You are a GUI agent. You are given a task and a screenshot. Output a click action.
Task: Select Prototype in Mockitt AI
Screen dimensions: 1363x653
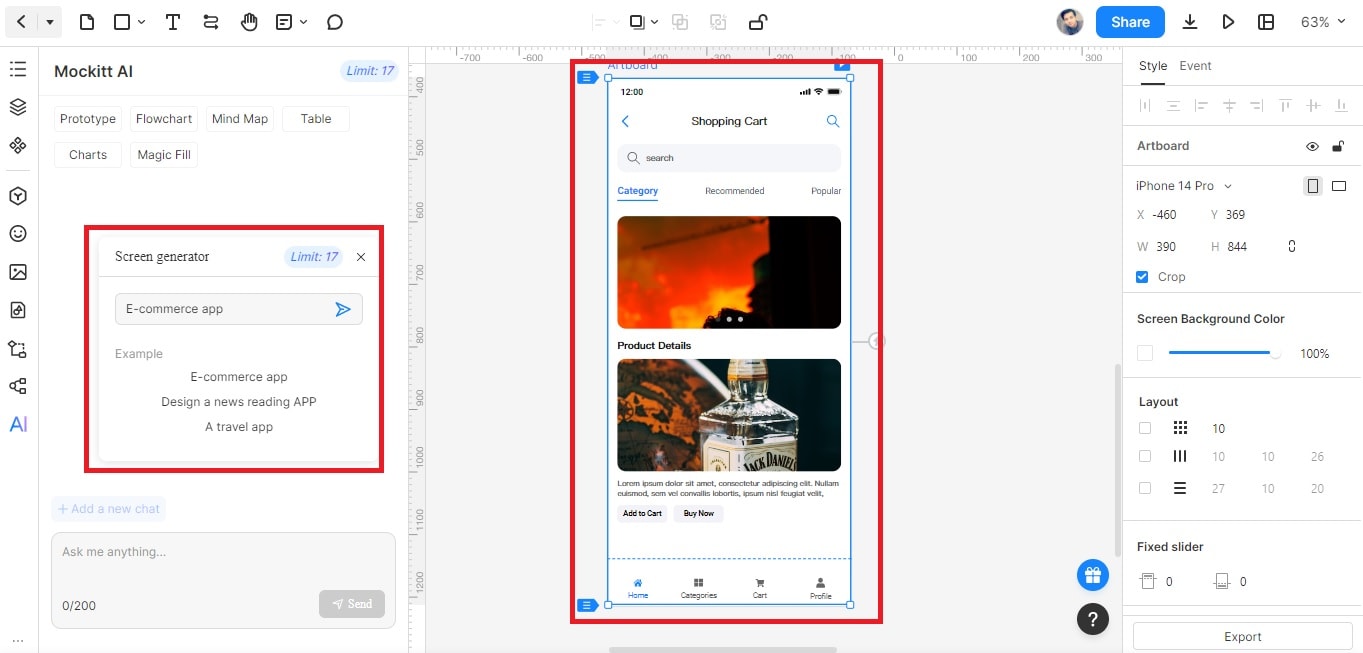[x=88, y=119]
